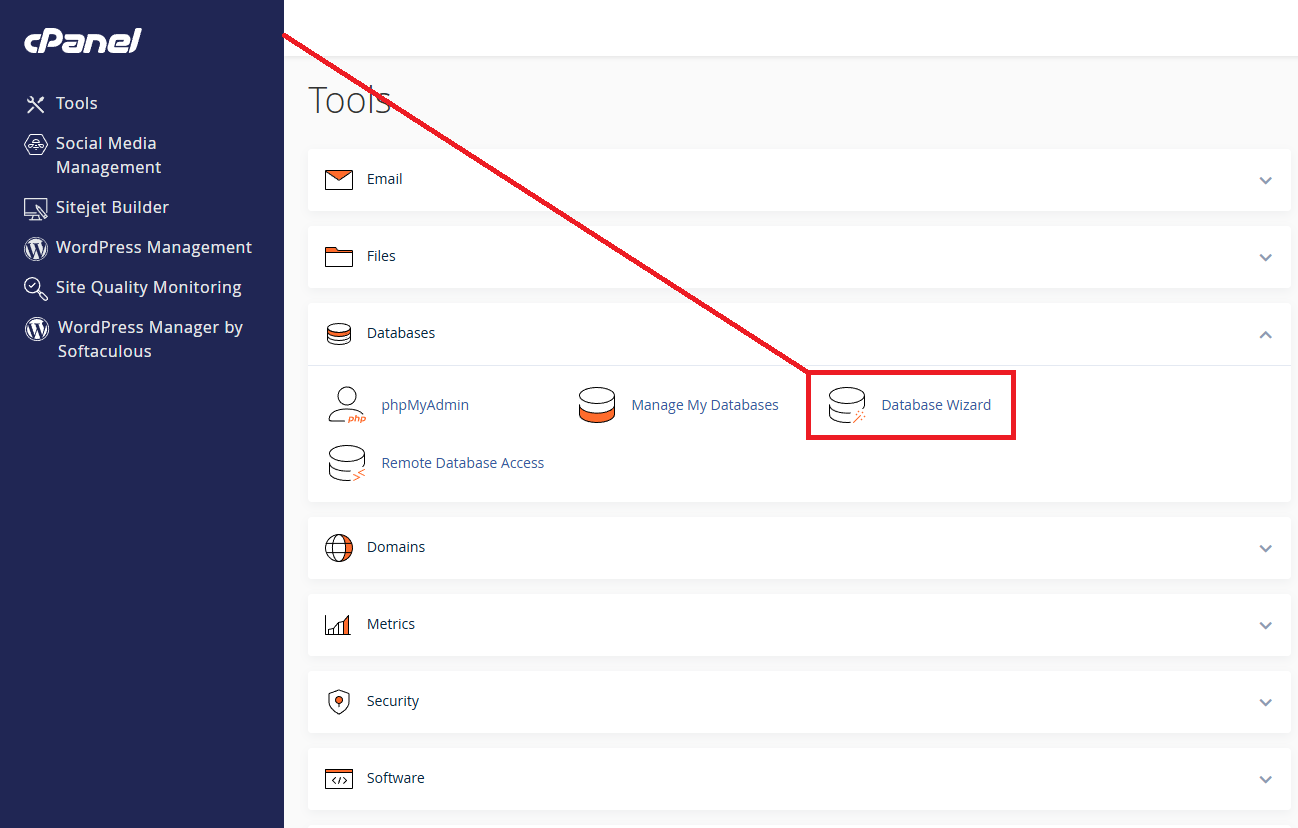
Task: Click the Site Quality Monitoring magnifier icon
Action: (36, 288)
